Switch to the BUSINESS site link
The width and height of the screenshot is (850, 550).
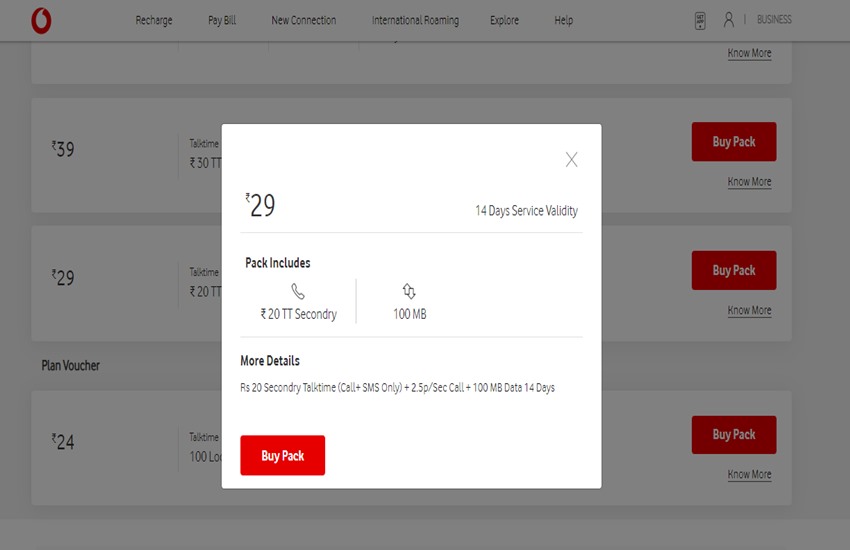[x=774, y=20]
